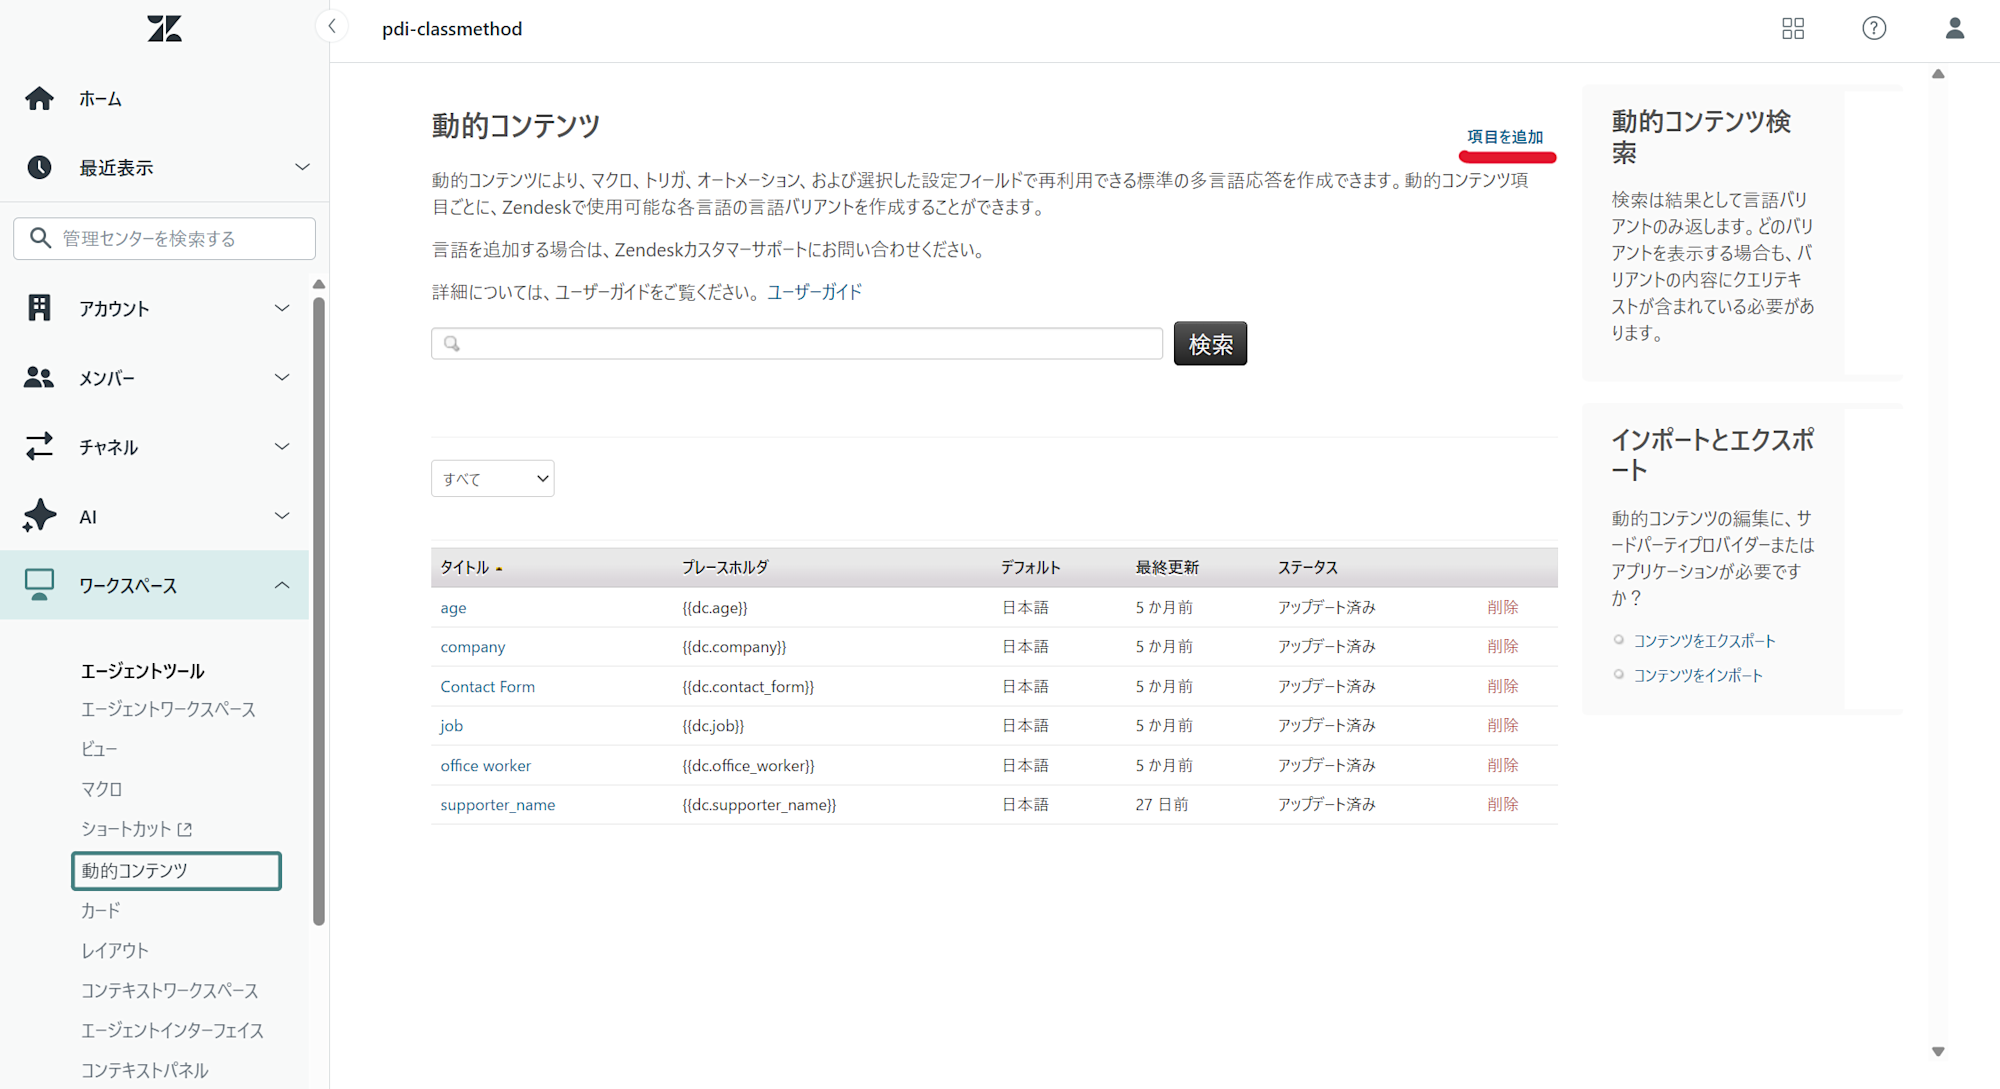2000x1089 pixels.
Task: Sort by タイトル column arrow
Action: pos(499,568)
